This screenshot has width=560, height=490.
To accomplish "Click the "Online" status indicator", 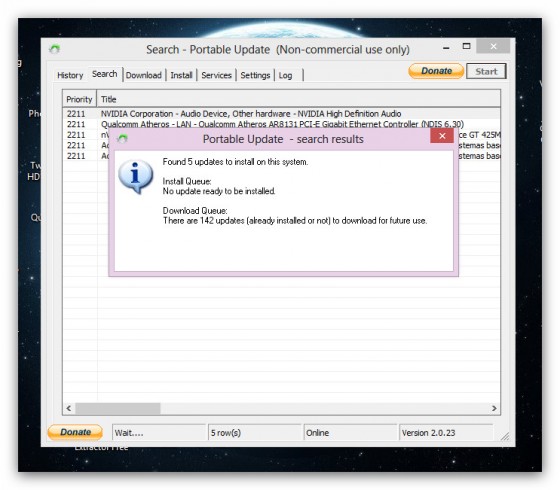I will [x=350, y=432].
